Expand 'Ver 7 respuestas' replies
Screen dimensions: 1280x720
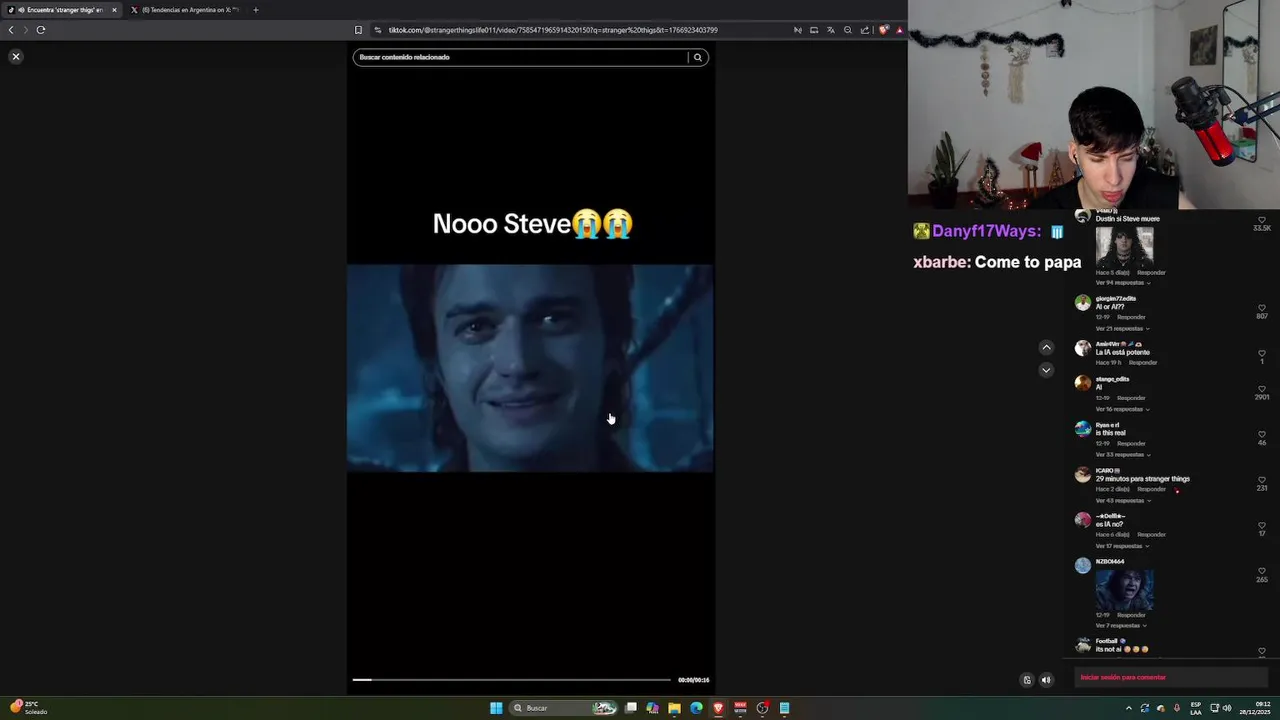1121,626
